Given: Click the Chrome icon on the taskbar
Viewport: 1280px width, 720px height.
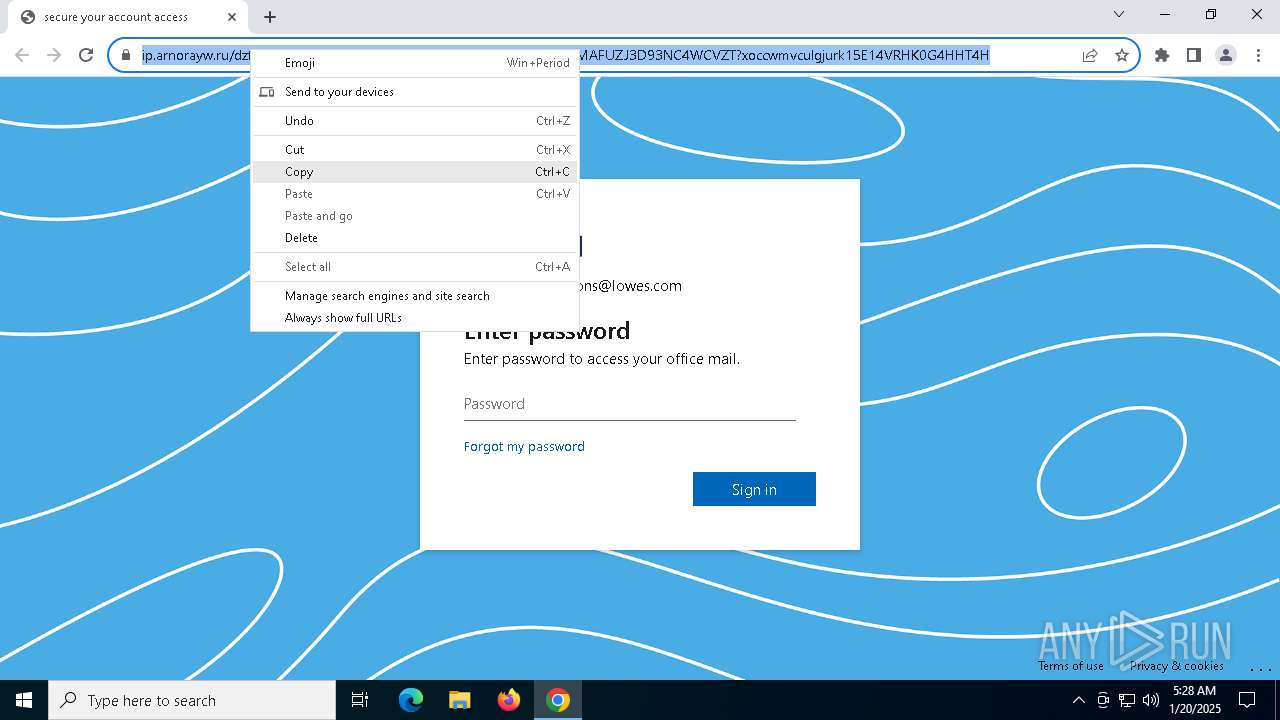Looking at the screenshot, I should [558, 700].
